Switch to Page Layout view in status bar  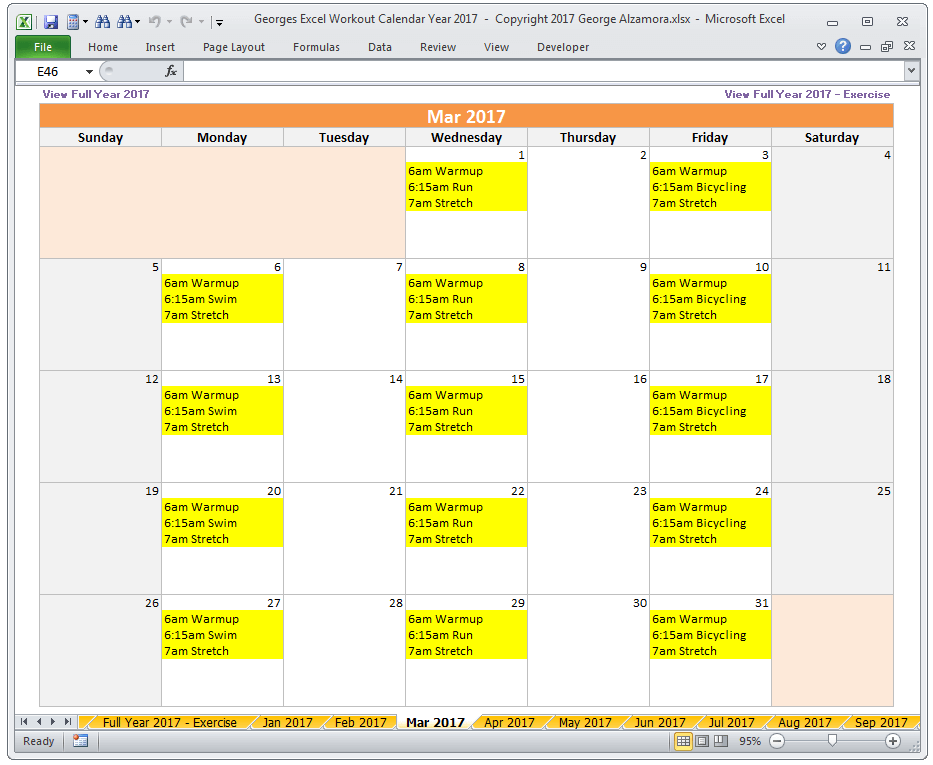[x=701, y=741]
